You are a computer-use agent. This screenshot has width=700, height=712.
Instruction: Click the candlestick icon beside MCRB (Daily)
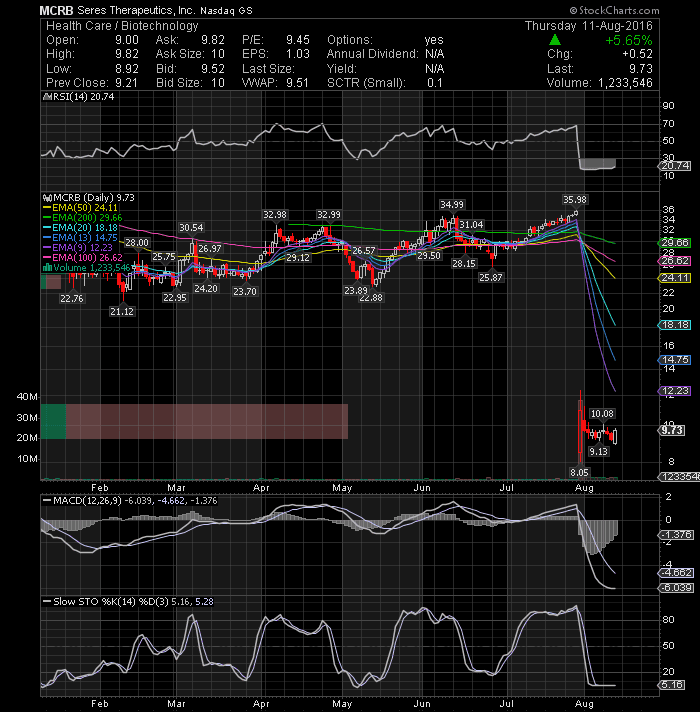(47, 198)
